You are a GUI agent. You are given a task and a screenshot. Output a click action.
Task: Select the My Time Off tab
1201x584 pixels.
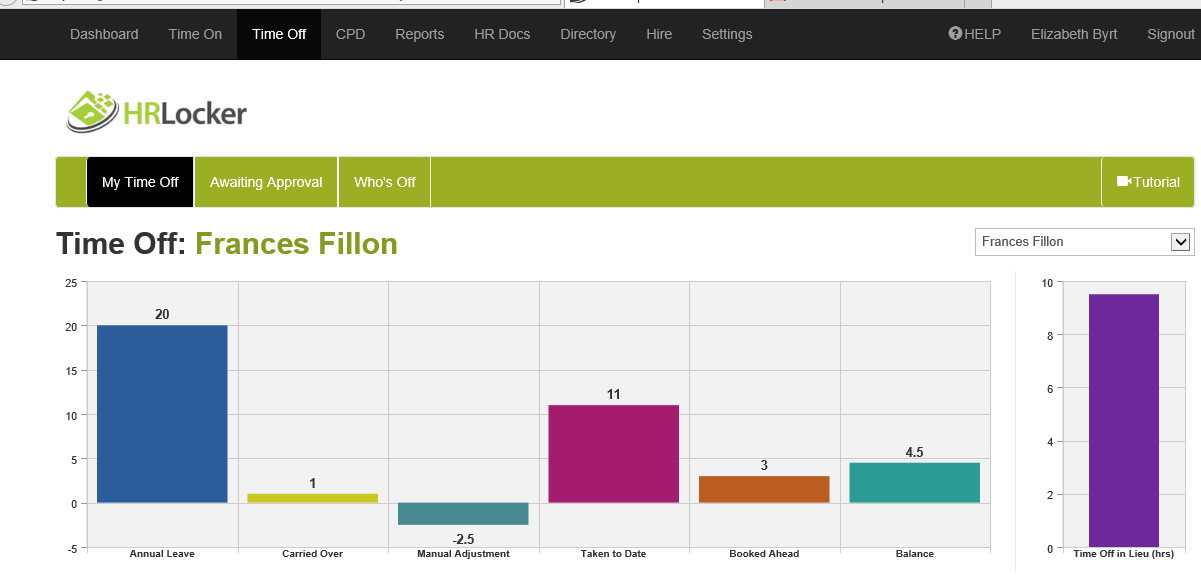tap(140, 182)
